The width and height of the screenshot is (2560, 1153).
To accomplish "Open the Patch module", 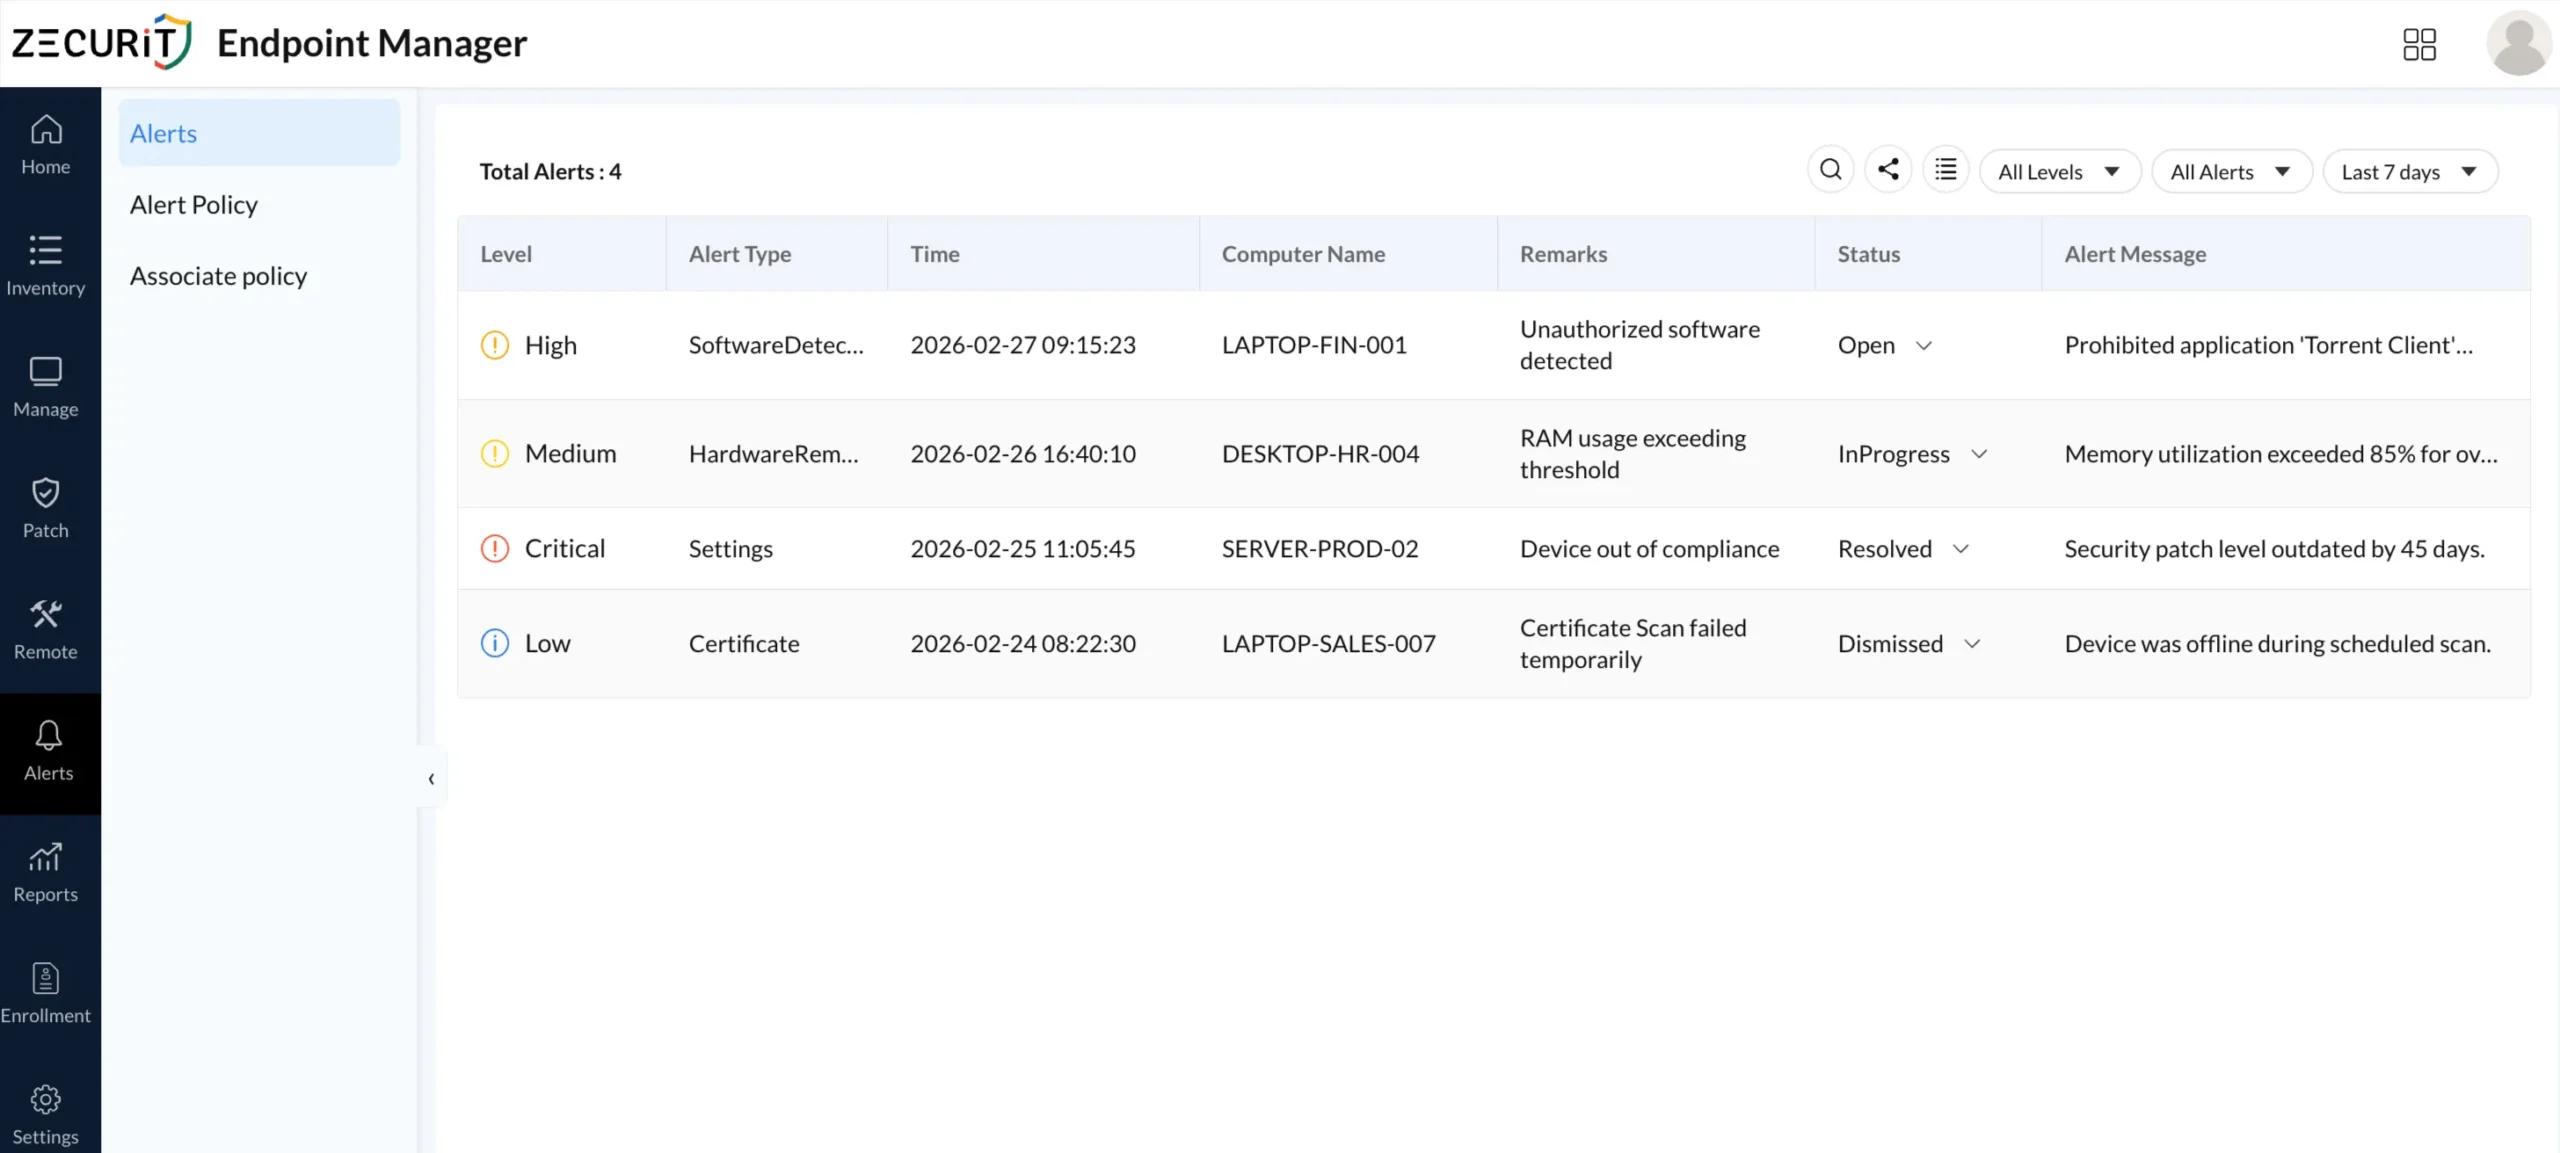I will point(45,507).
